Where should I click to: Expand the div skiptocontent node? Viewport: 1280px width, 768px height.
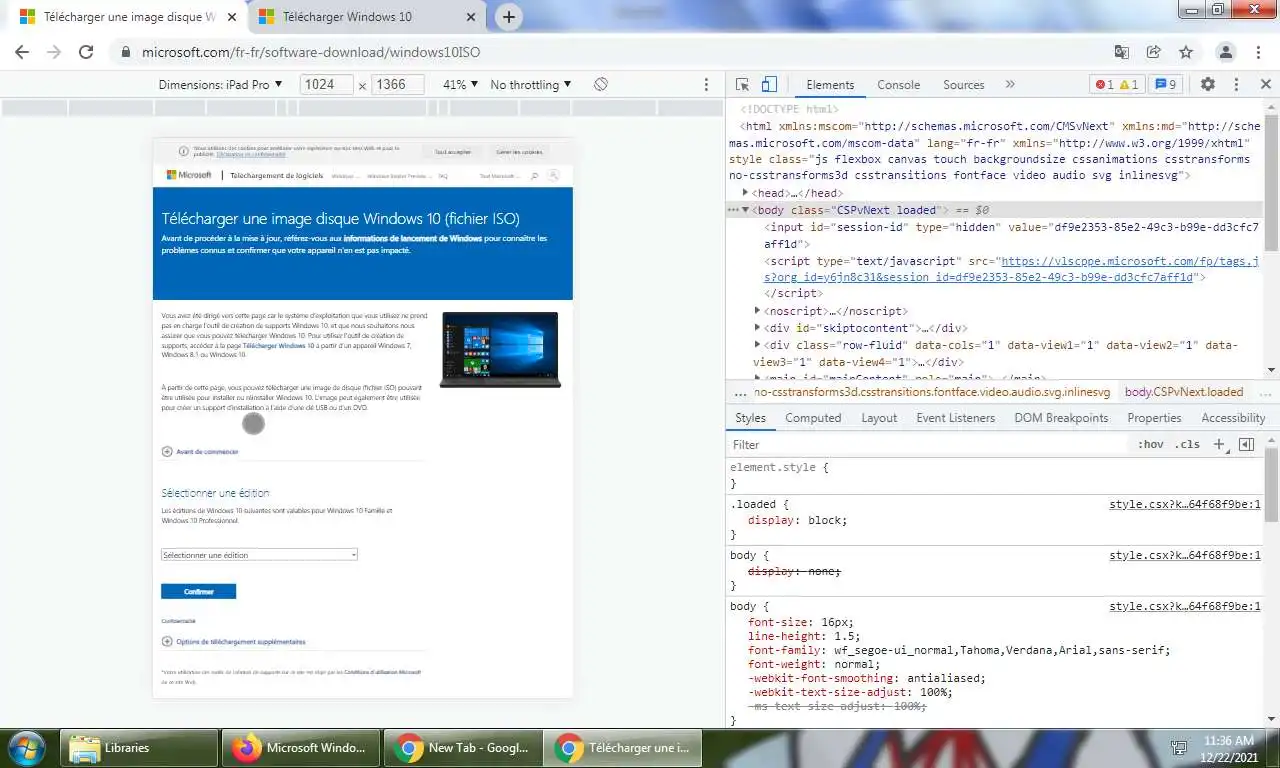tap(758, 328)
